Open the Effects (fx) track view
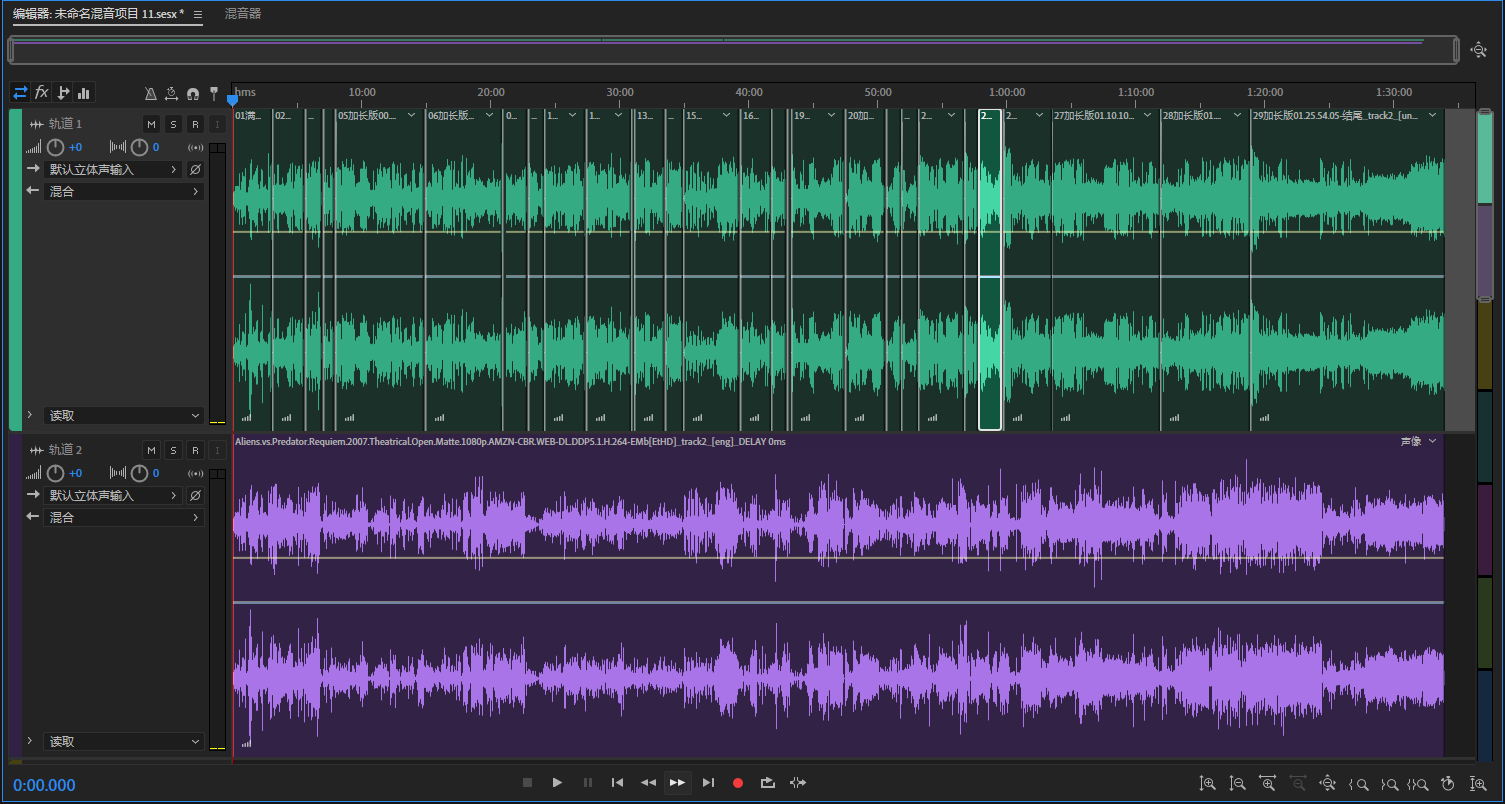 [42, 93]
